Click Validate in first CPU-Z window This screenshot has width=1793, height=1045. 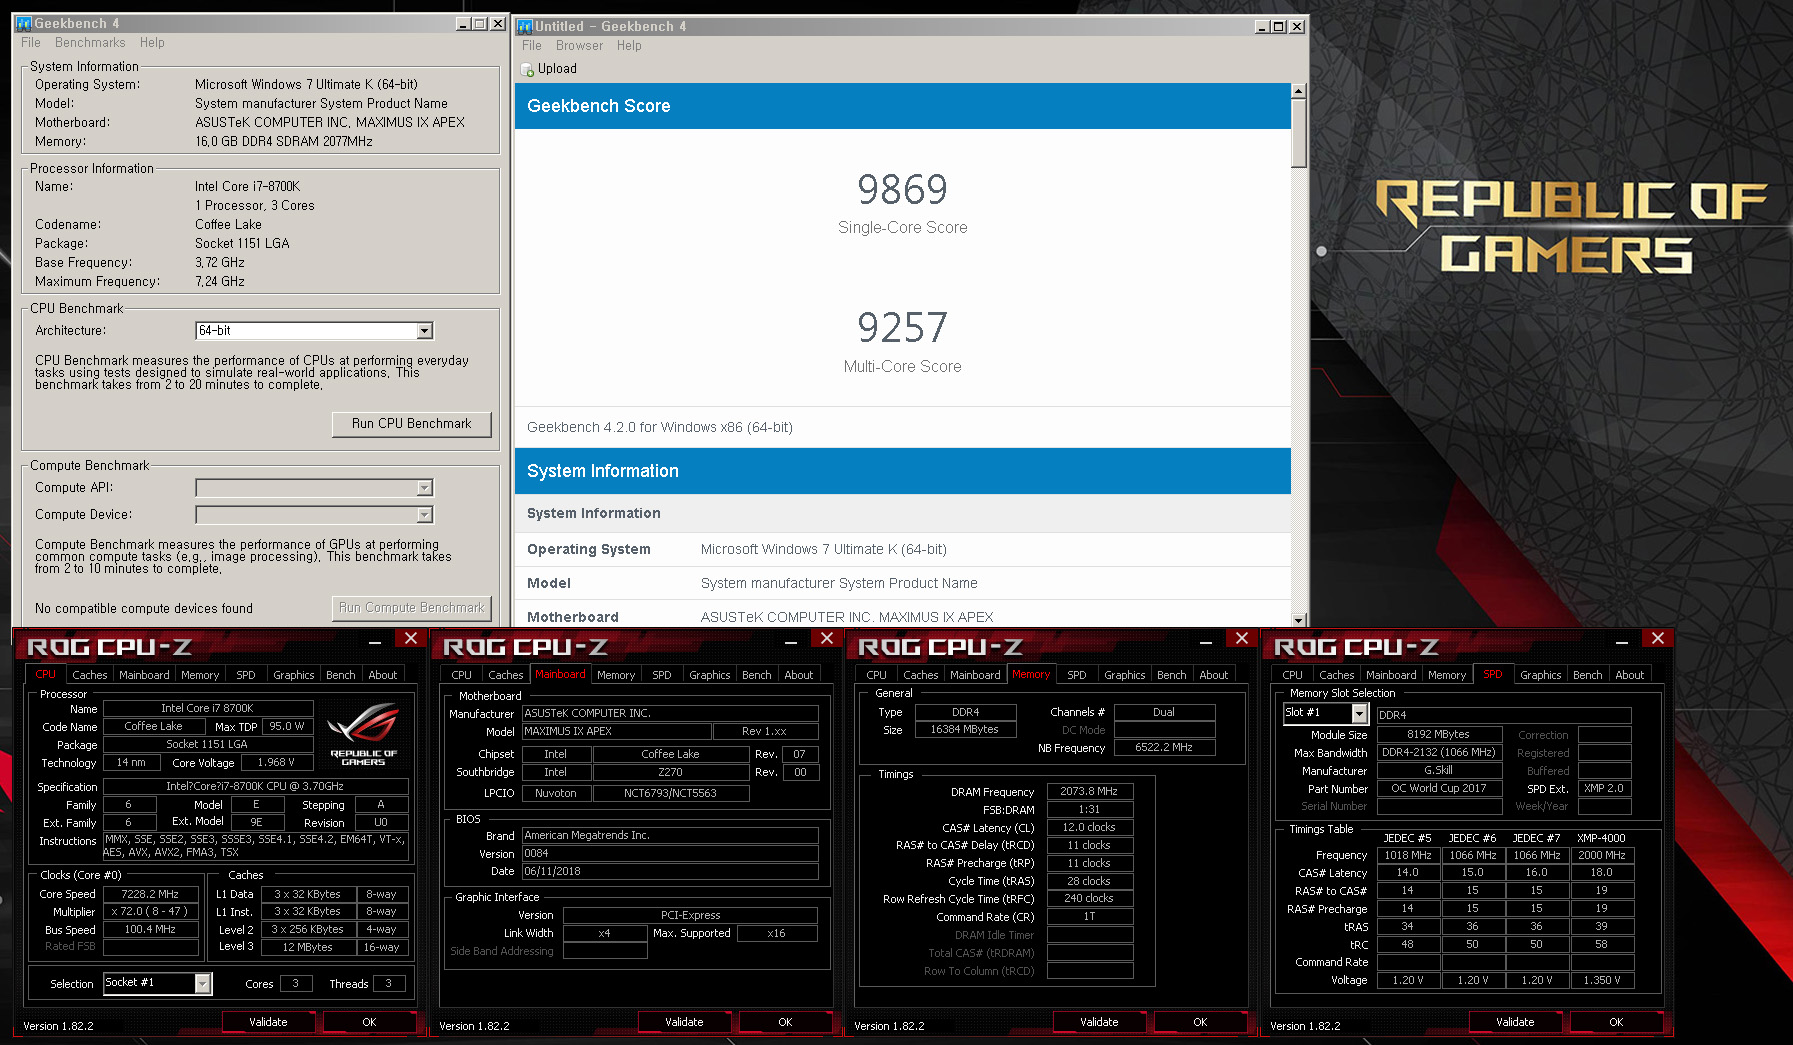pyautogui.click(x=268, y=1022)
